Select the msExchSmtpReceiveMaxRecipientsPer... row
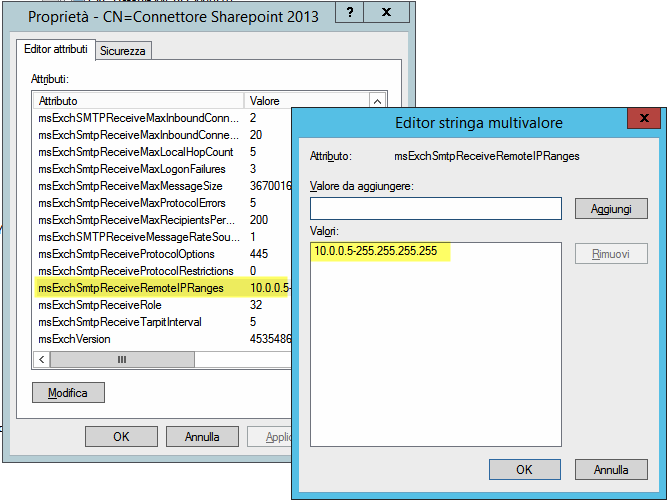667x500 pixels. 162,220
